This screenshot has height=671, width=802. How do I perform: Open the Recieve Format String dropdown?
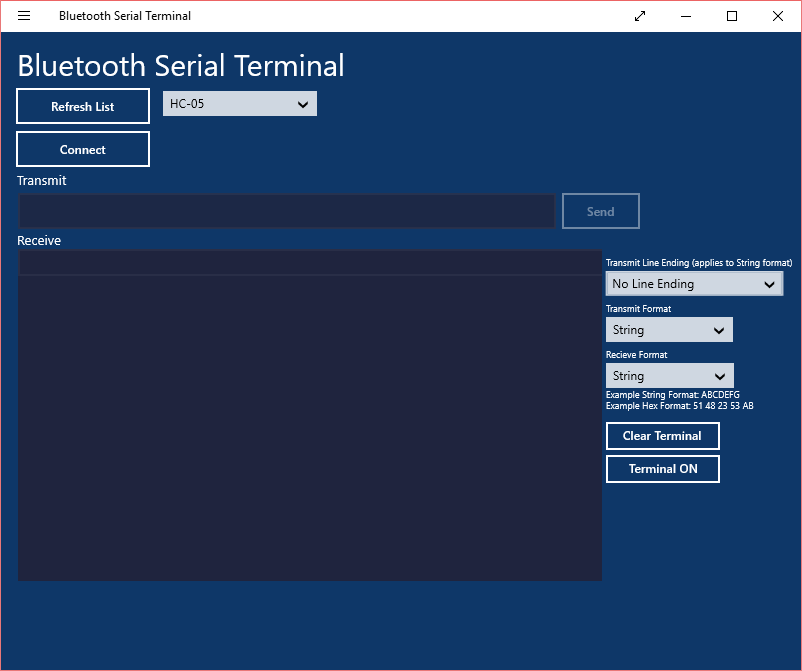coord(670,376)
